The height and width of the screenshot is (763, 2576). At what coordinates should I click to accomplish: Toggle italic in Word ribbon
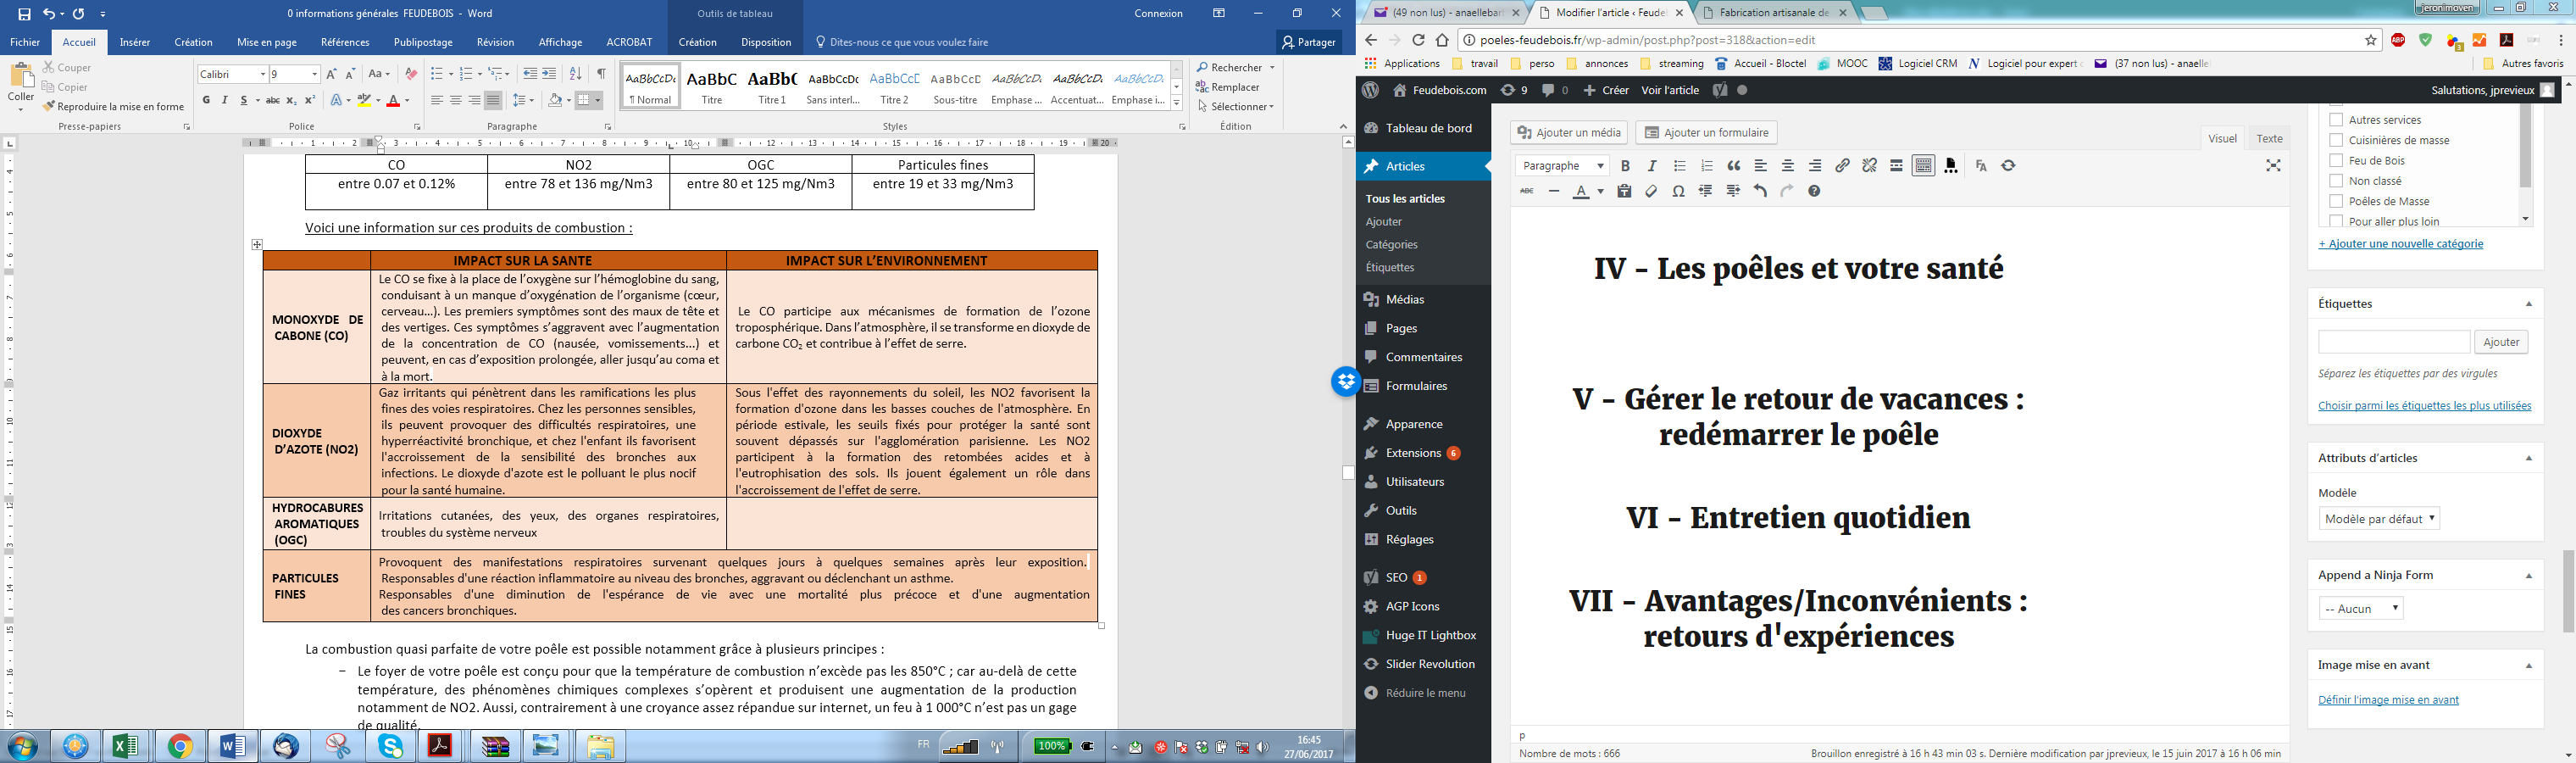225,100
